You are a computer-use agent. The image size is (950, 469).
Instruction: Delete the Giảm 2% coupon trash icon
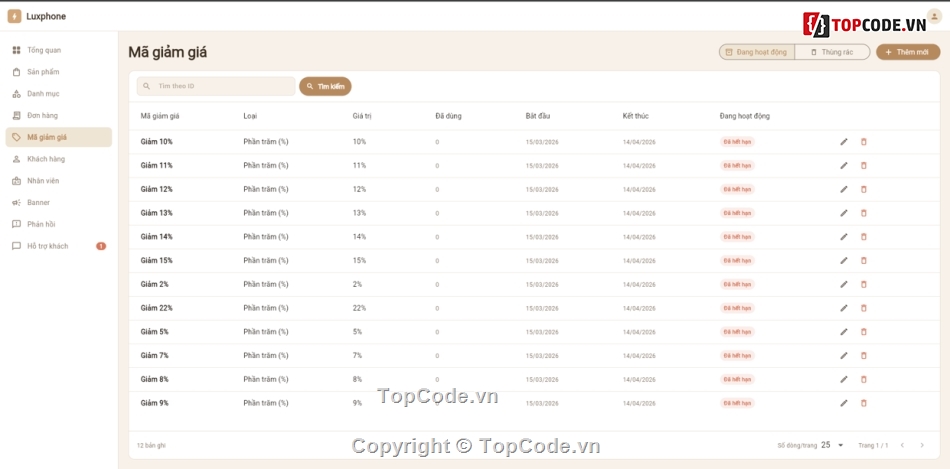click(x=864, y=284)
